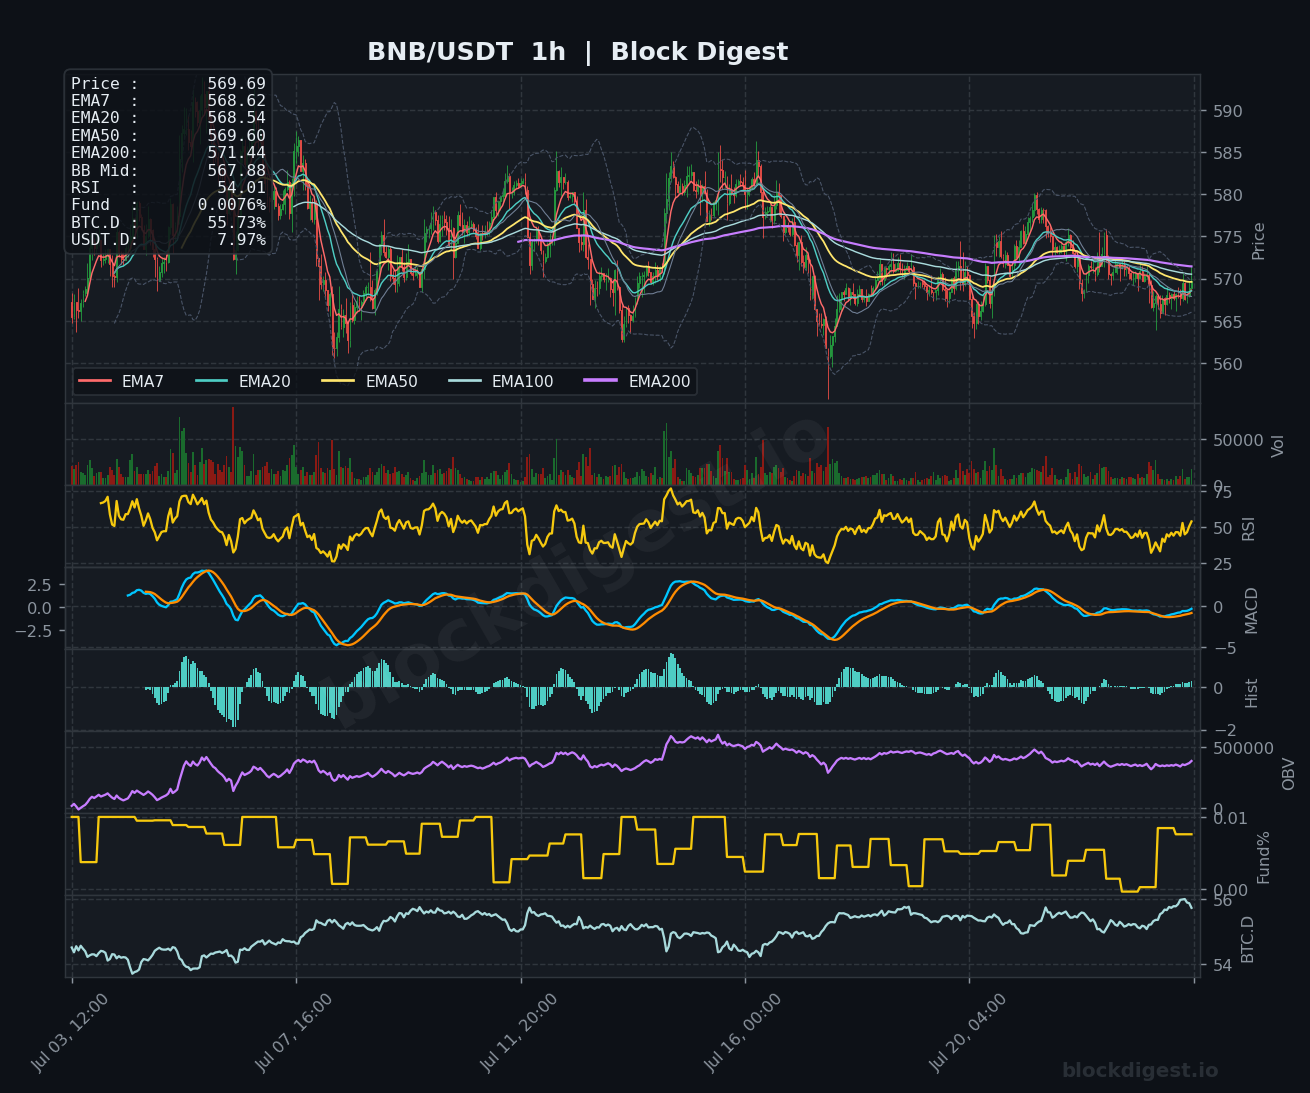
Task: Click the Jul 07, 16:00 date label
Action: coord(294,1033)
